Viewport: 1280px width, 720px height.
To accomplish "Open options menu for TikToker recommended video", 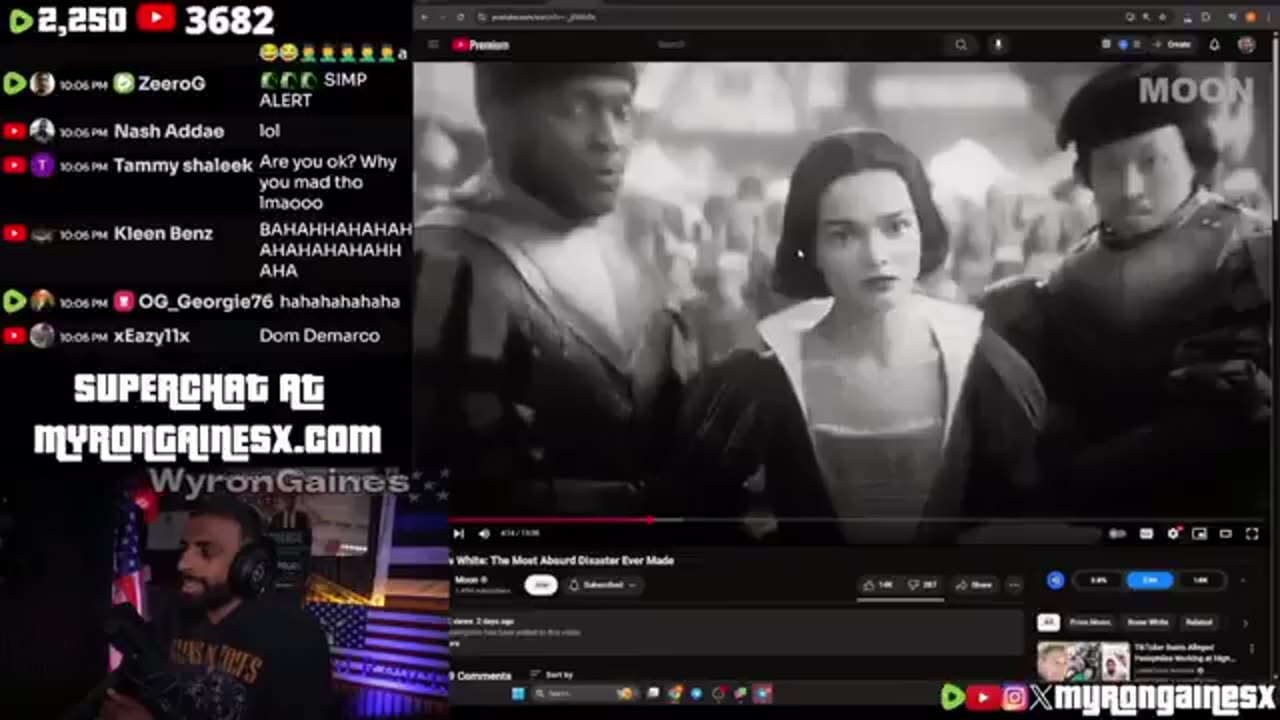I will coord(1251,649).
